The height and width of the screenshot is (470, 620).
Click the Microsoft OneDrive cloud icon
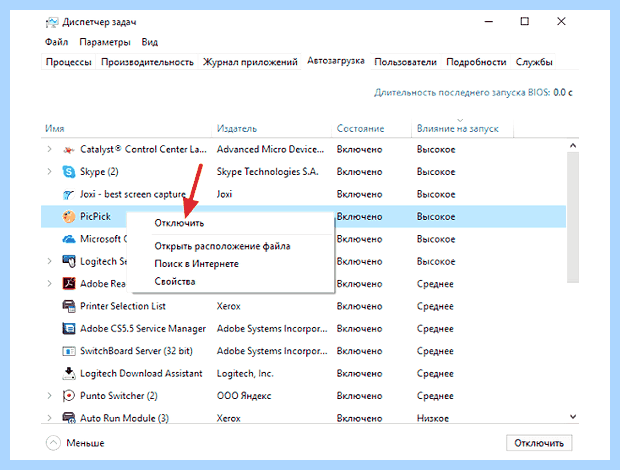pos(69,239)
